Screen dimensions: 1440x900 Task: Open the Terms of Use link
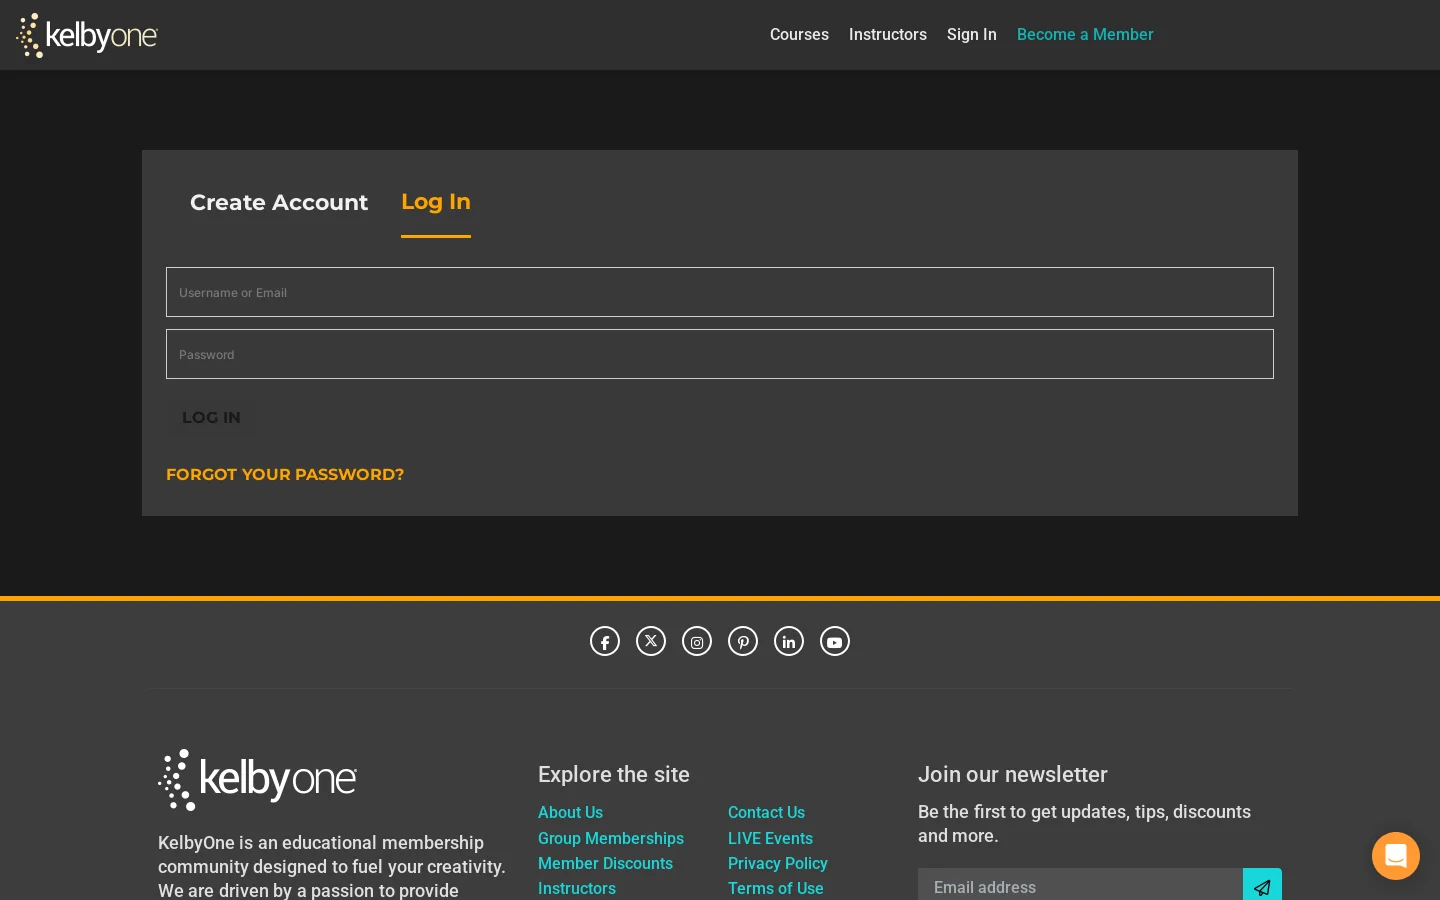click(776, 888)
